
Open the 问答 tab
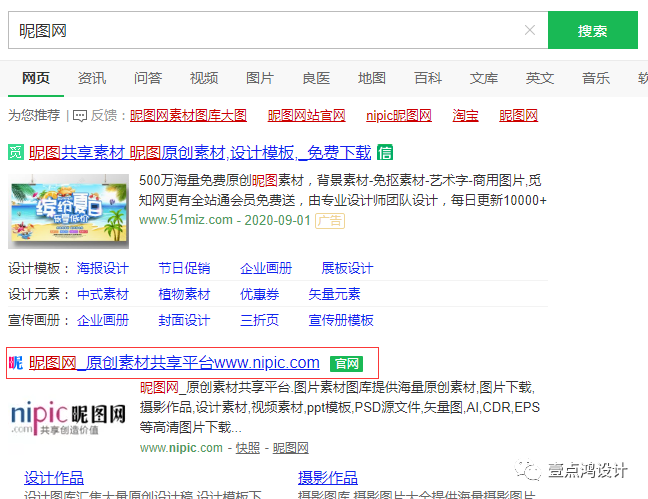[x=148, y=78]
